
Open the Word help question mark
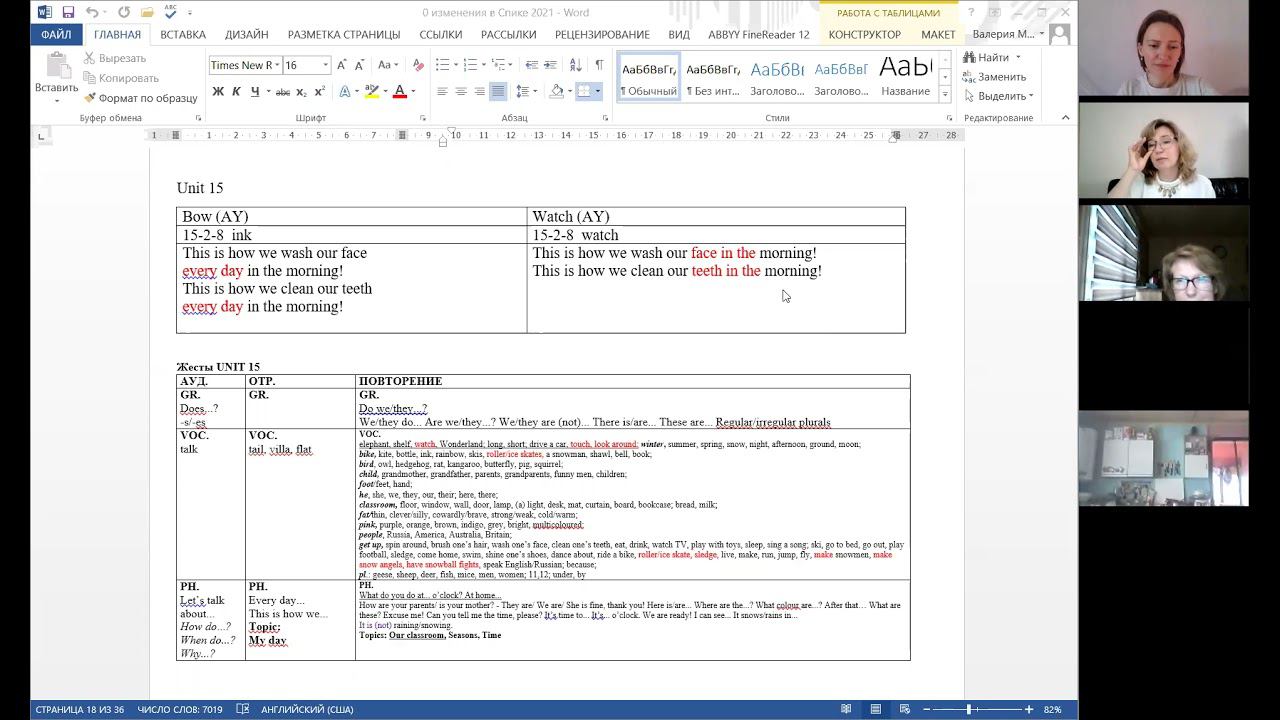pos(971,13)
